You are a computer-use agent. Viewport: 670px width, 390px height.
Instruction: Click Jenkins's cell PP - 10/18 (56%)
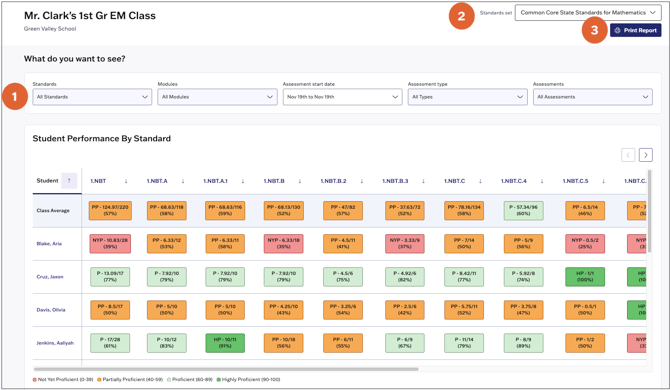click(x=284, y=343)
